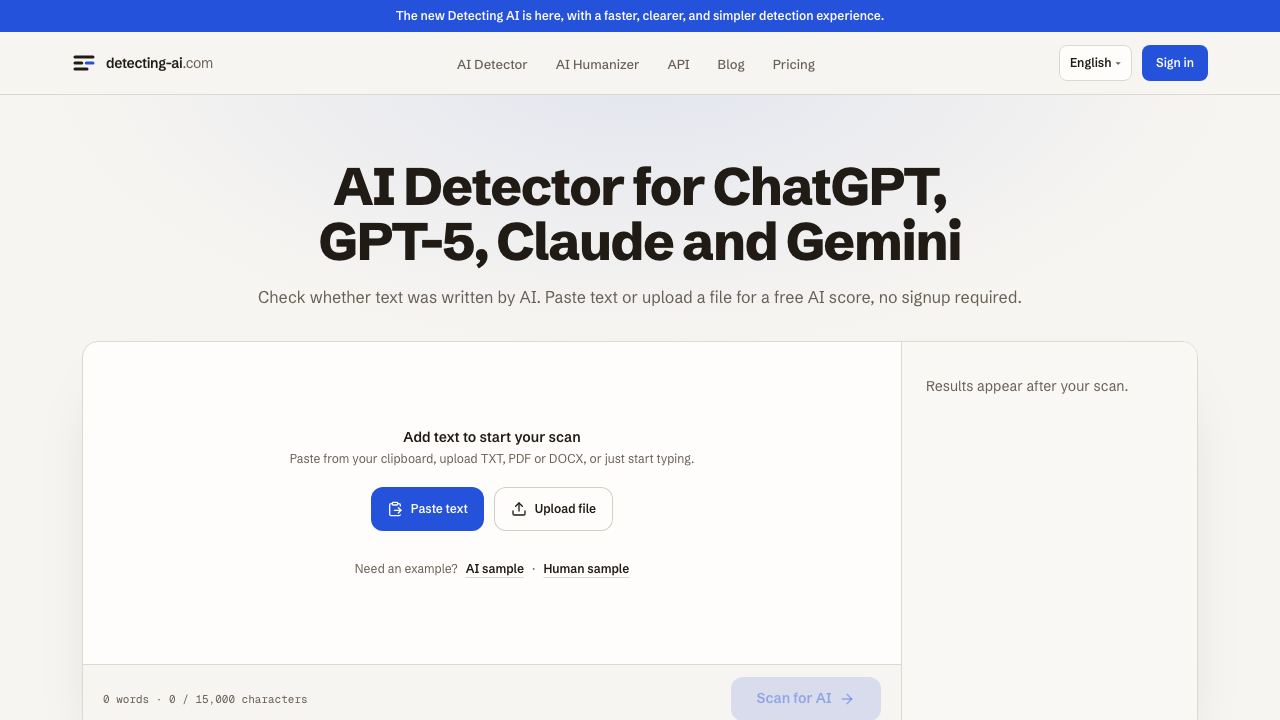Click 'Paste from your clipboard' helper text
This screenshot has width=1280, height=720.
492,459
